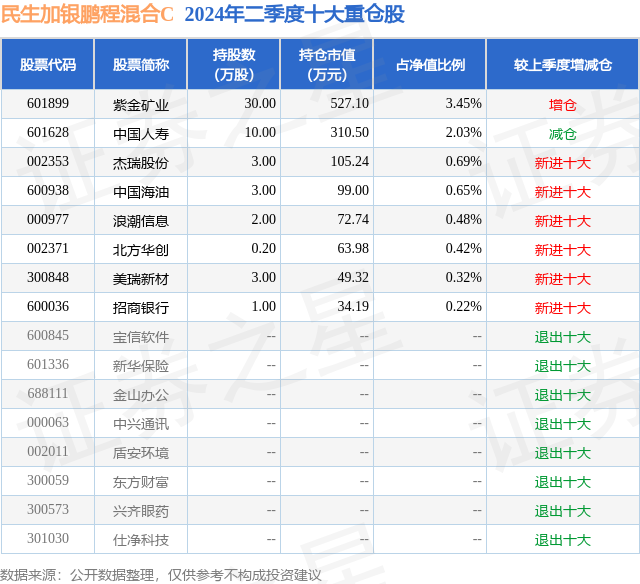Select stock code 601899

48,104
